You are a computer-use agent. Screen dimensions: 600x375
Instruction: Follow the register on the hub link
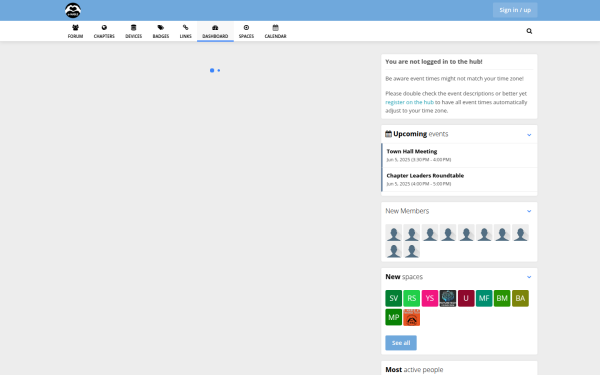[x=409, y=102]
